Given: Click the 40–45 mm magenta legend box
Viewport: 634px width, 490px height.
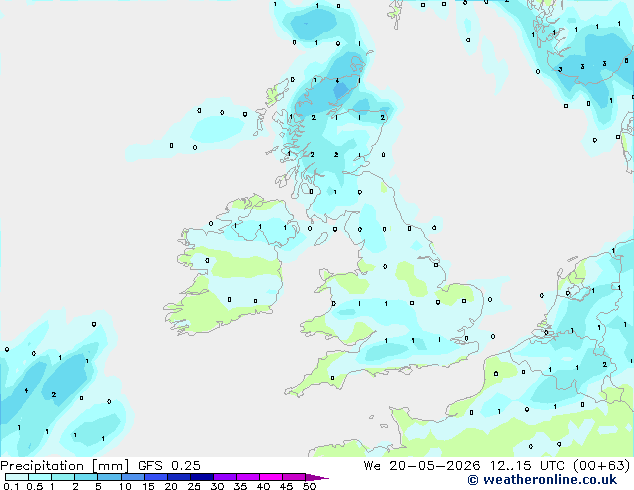Looking at the screenshot, I should point(271,477).
